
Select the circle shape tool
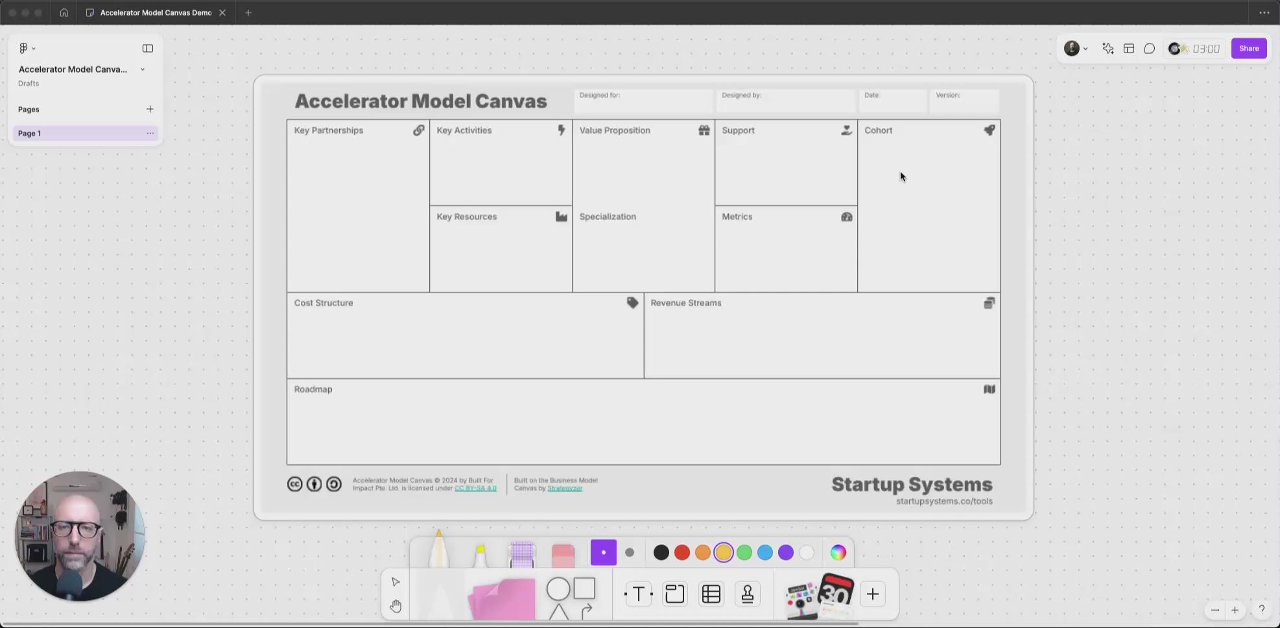[x=558, y=590]
